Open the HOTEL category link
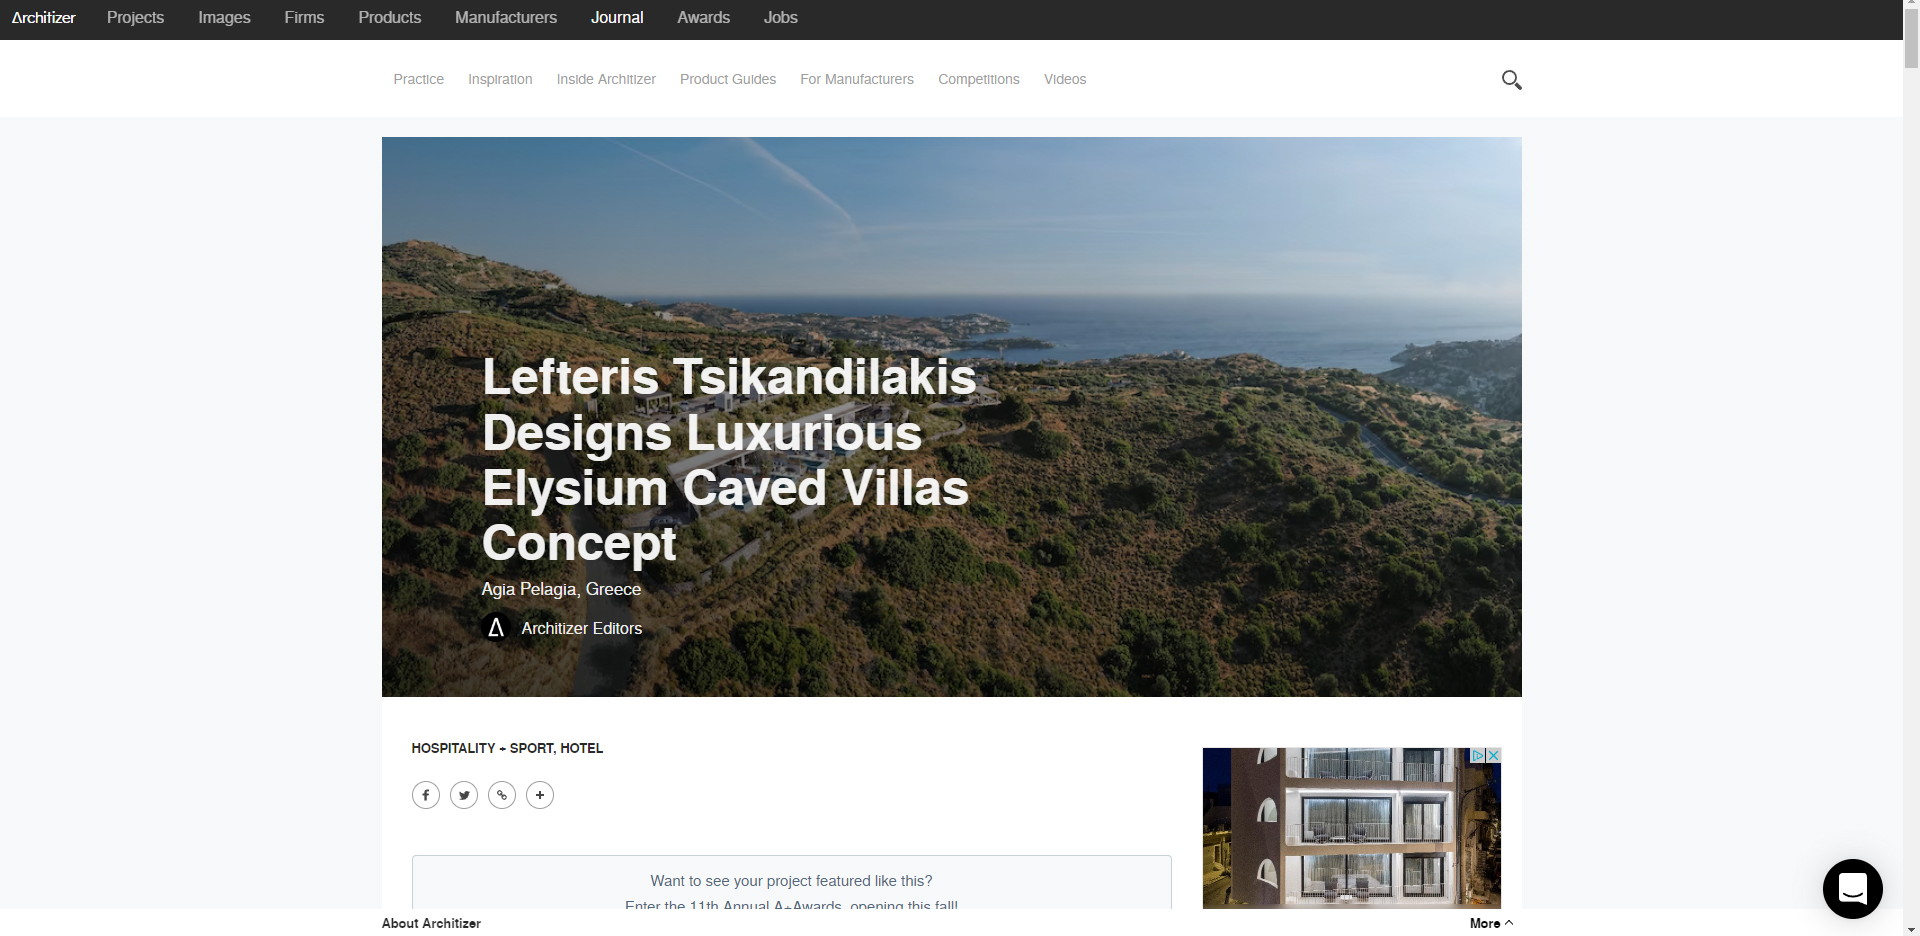 pos(581,748)
